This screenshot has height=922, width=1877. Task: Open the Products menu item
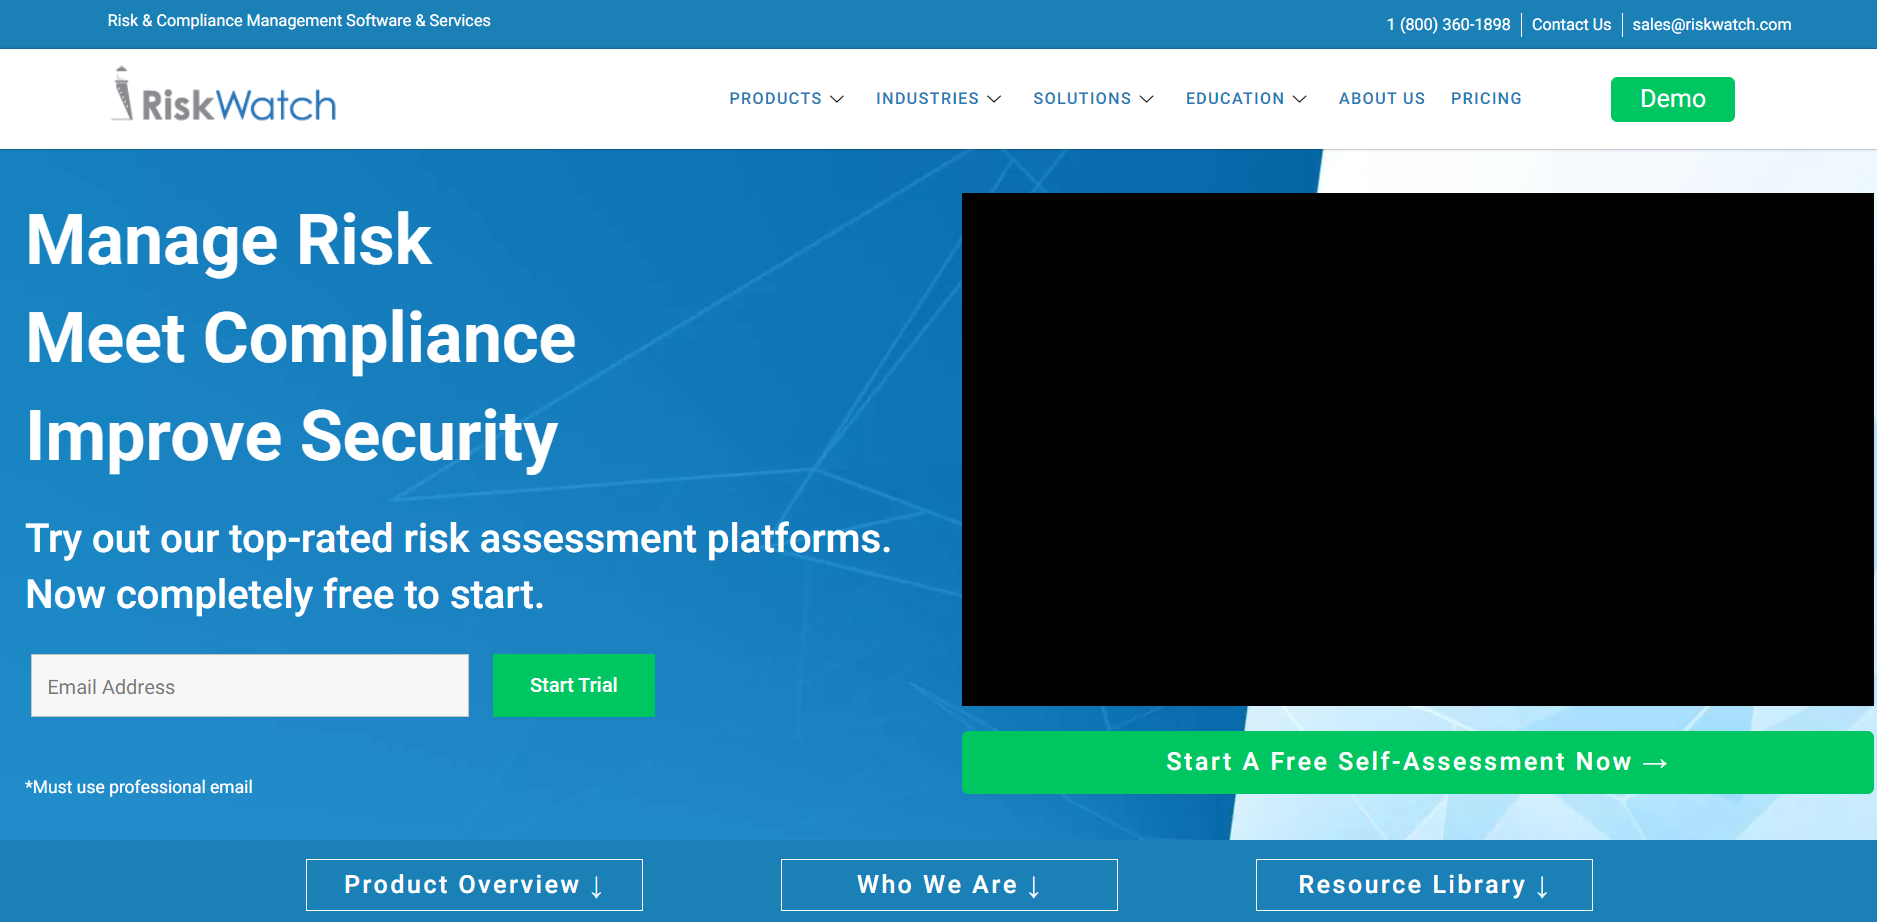pos(775,99)
